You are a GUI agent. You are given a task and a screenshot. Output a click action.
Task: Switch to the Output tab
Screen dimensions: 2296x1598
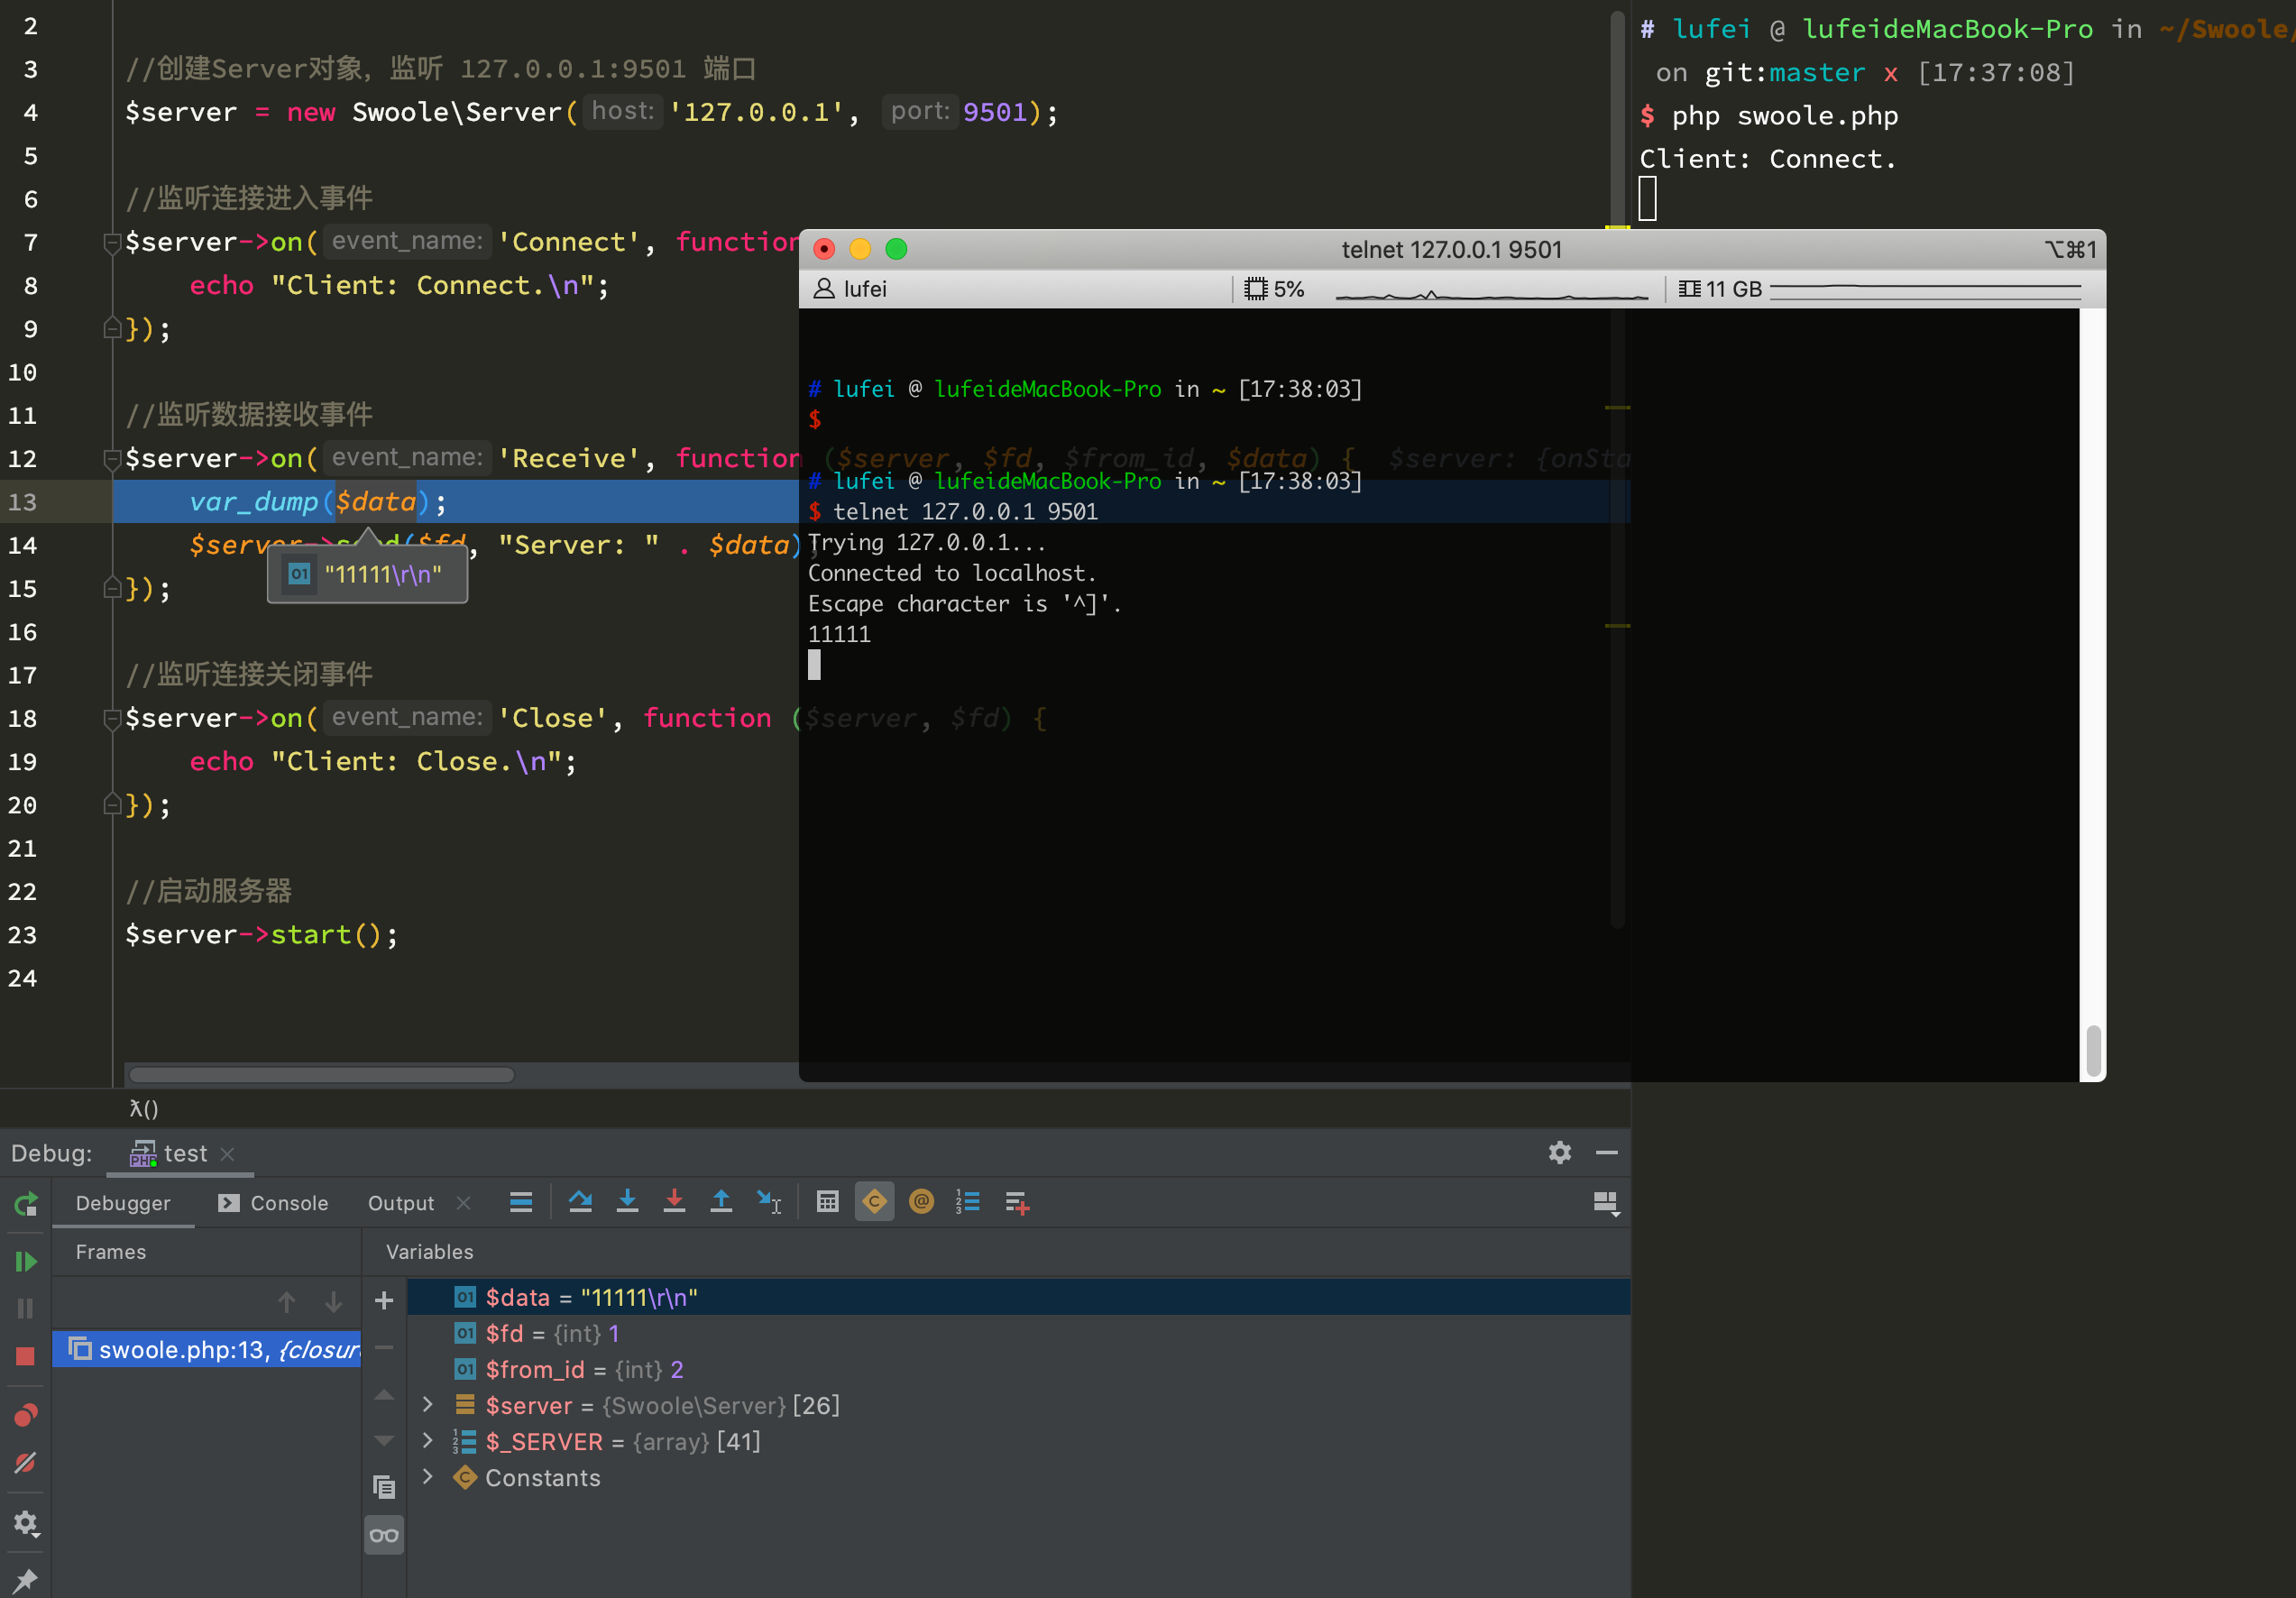(401, 1203)
